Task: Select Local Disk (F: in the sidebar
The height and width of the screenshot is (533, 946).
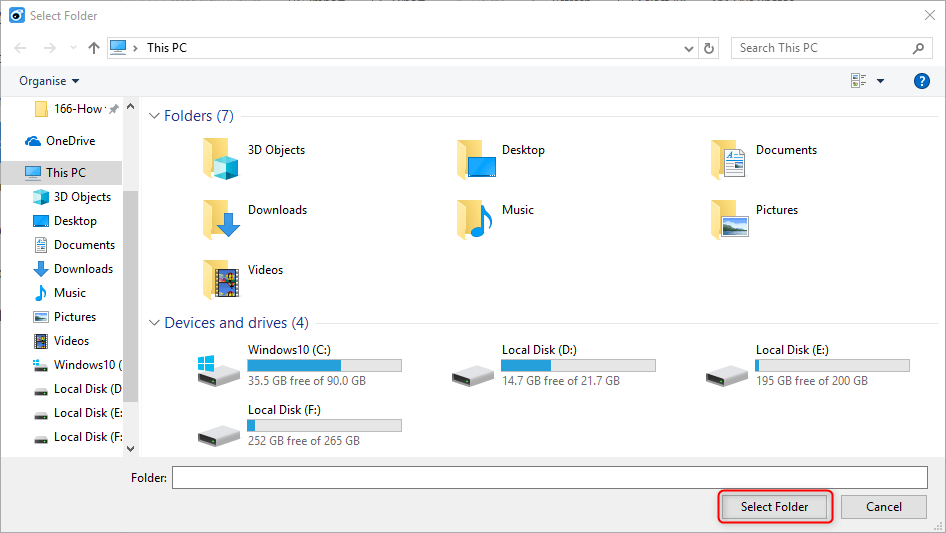Action: pyautogui.click(x=77, y=437)
